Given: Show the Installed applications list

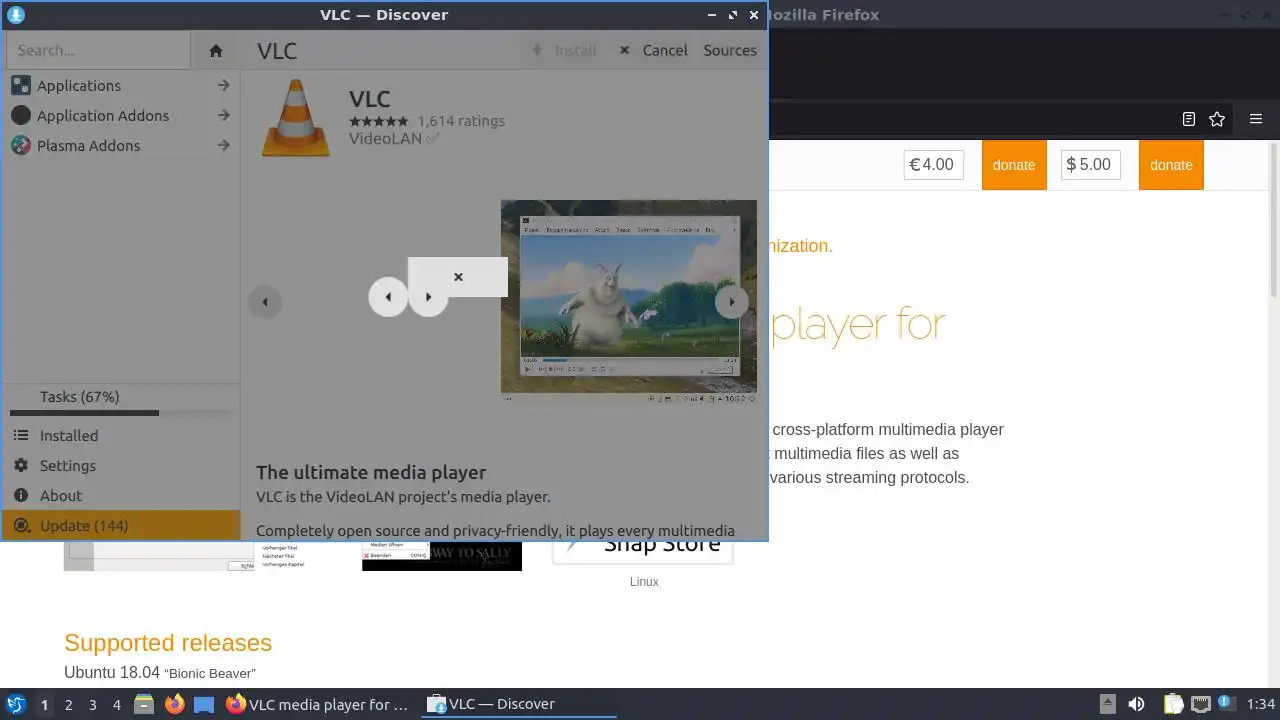Looking at the screenshot, I should click(121, 436).
